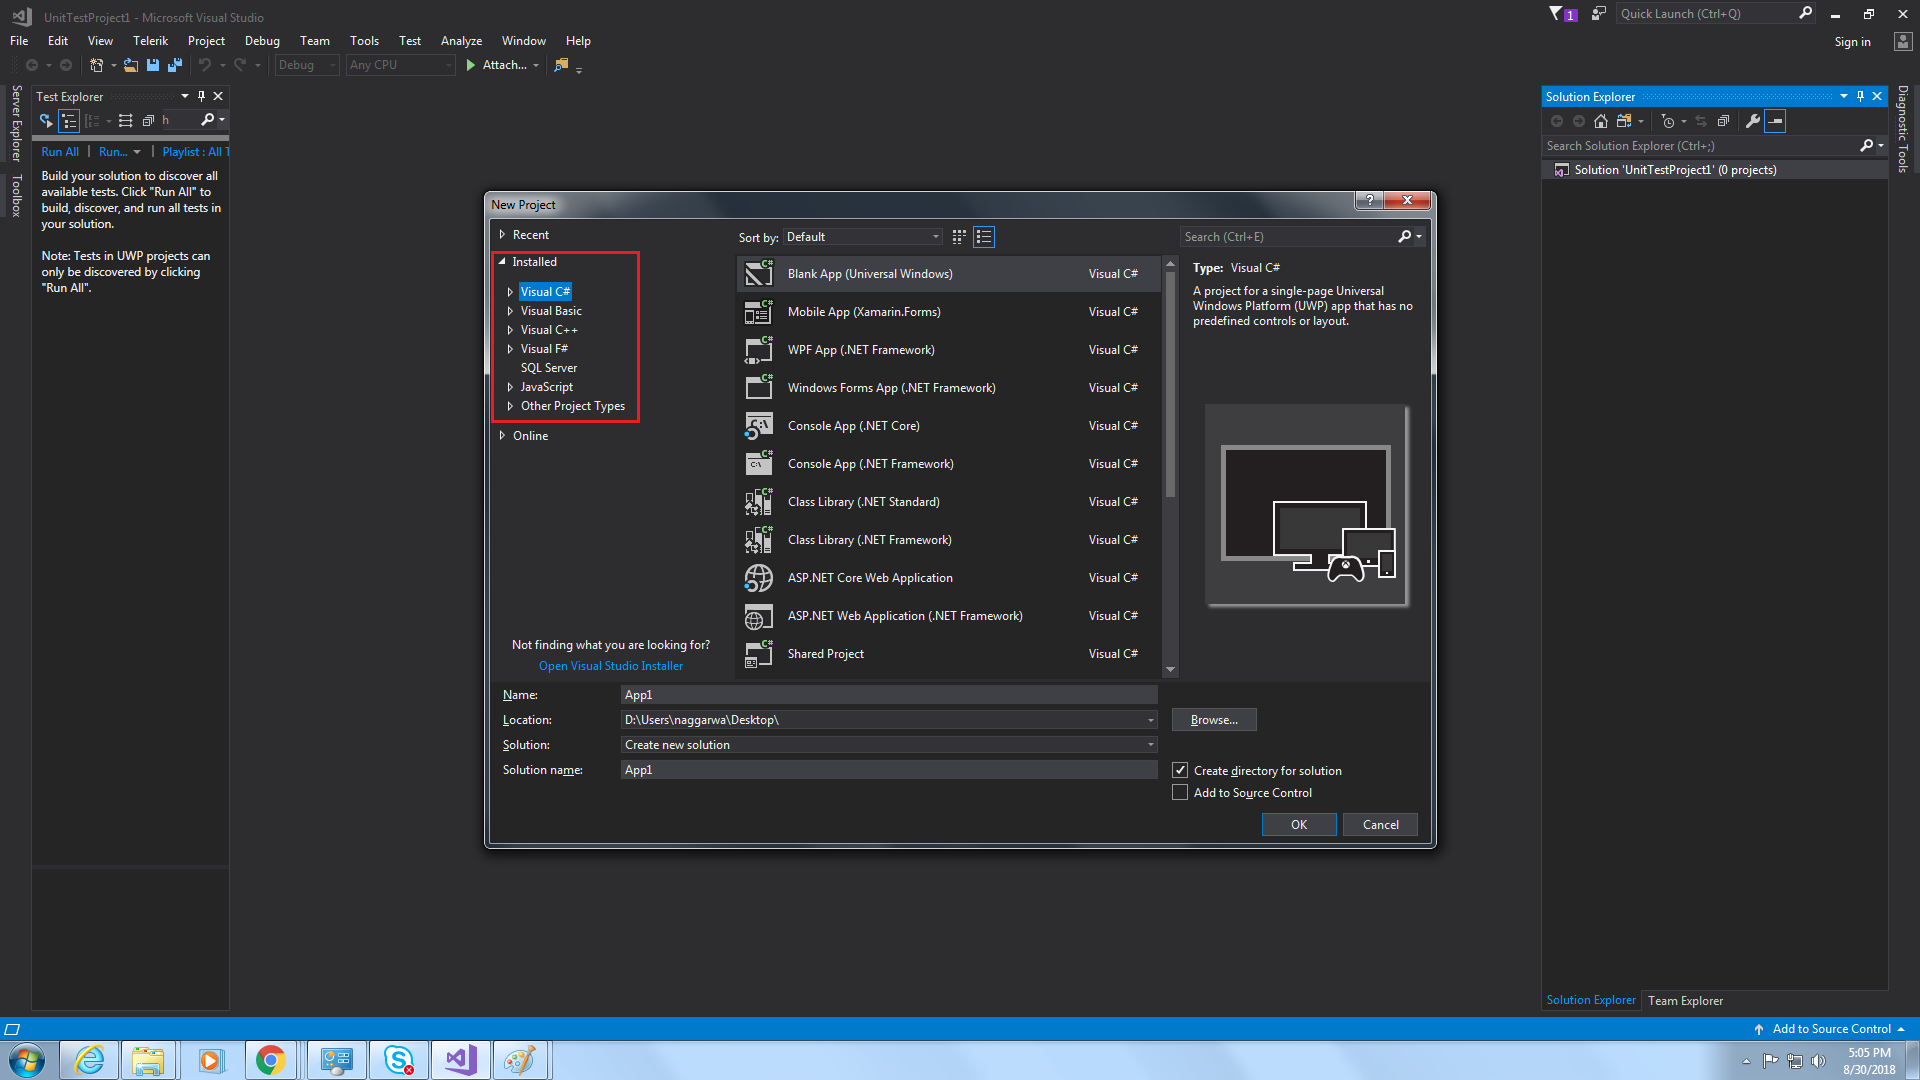Select Console App (.NET Core) template
Screen dimensions: 1920x1080
(x=948, y=426)
